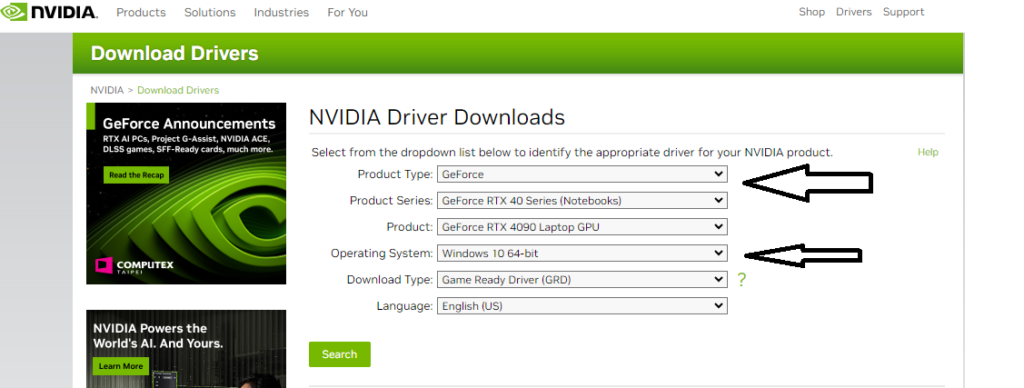Open the Products menu

pyautogui.click(x=141, y=12)
